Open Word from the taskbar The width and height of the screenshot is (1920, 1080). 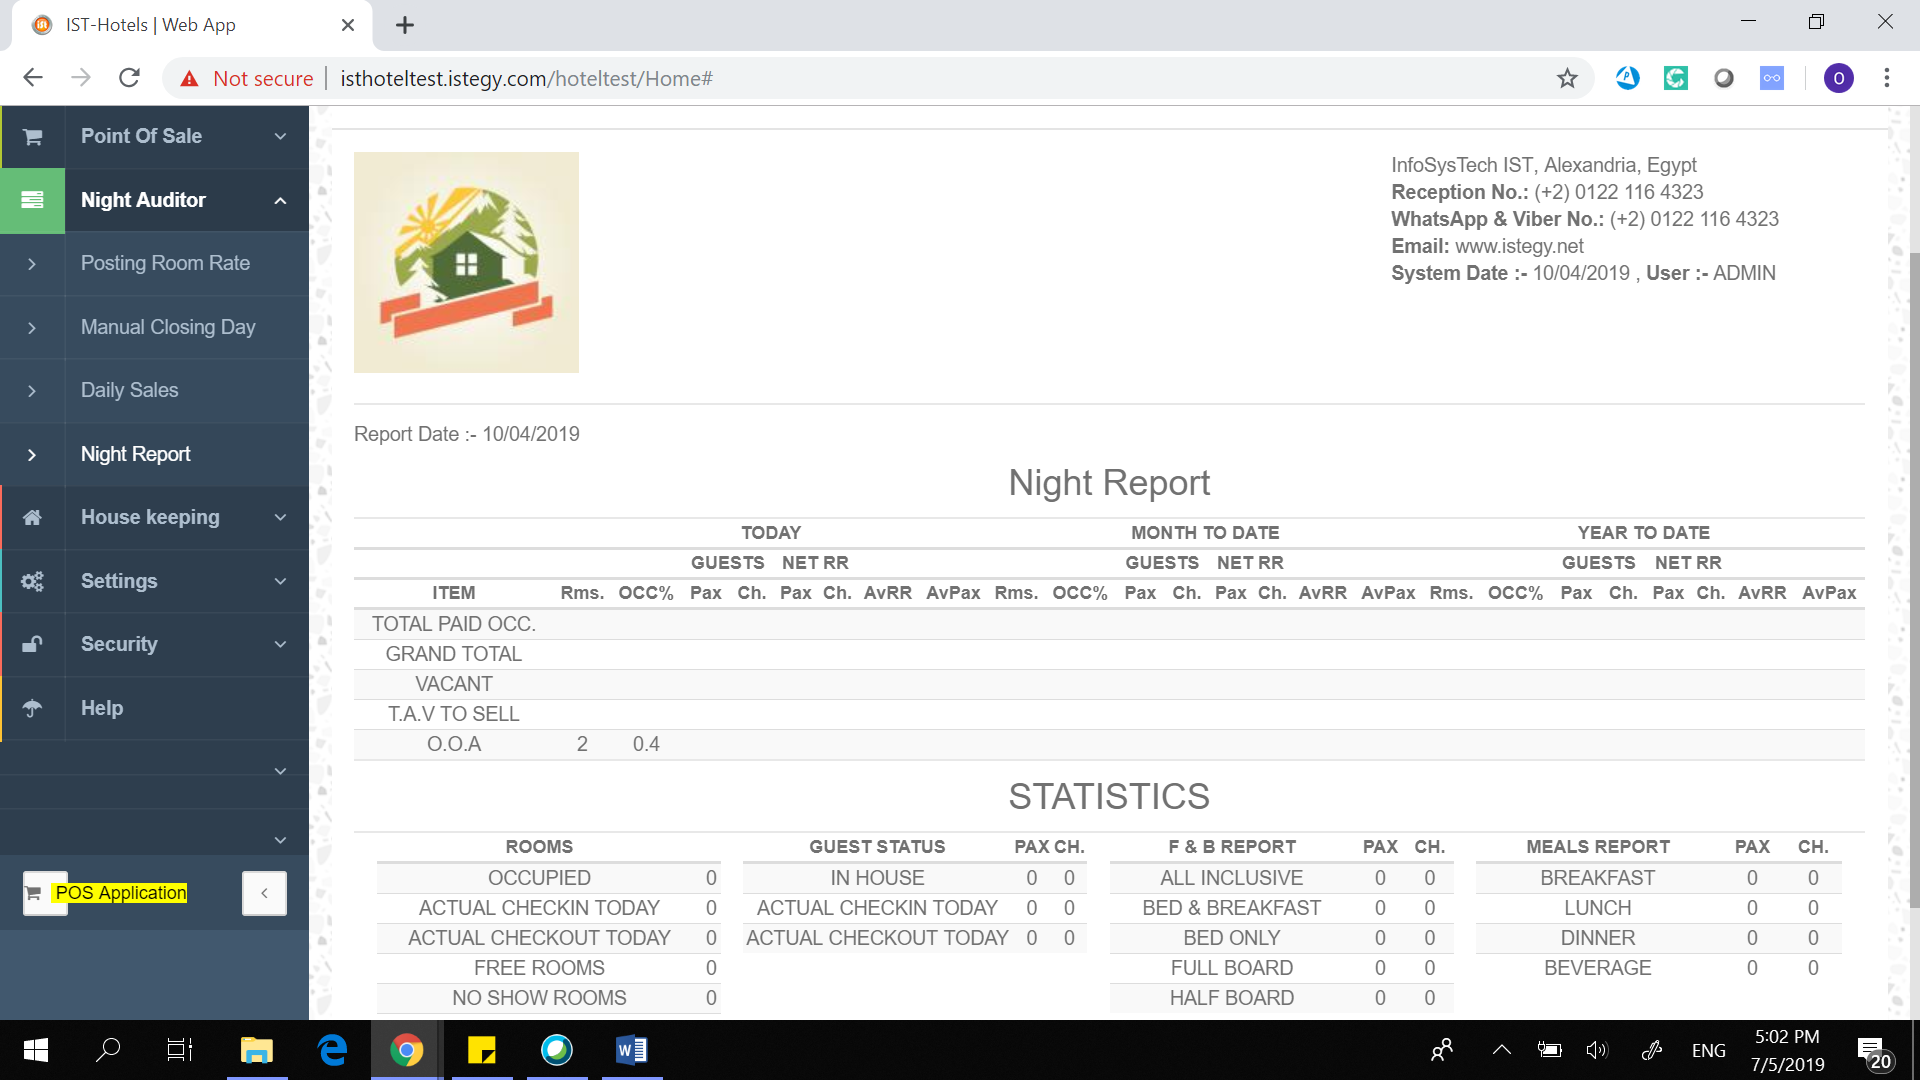tap(631, 1050)
